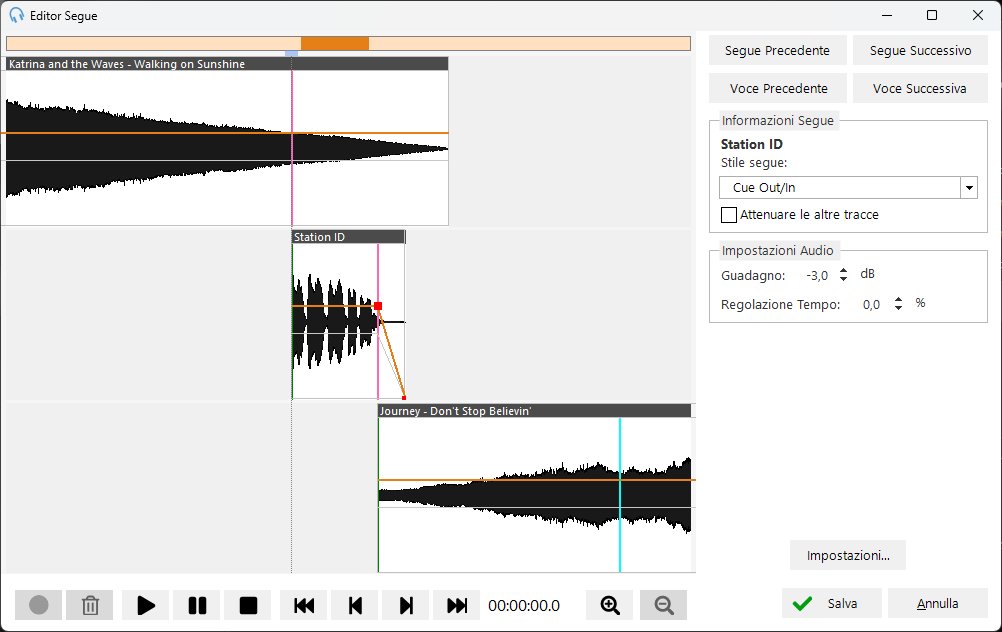Select Katrina and the Waves track header
1002x632 pixels.
(227, 64)
